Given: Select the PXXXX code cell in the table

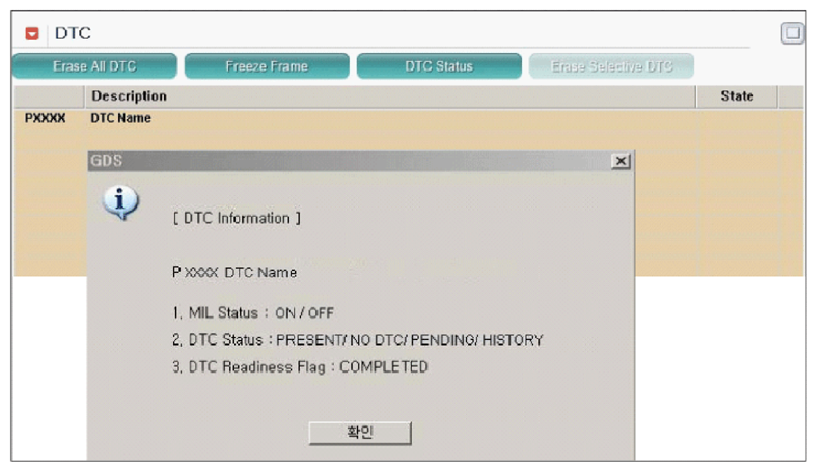Looking at the screenshot, I should pos(45,118).
